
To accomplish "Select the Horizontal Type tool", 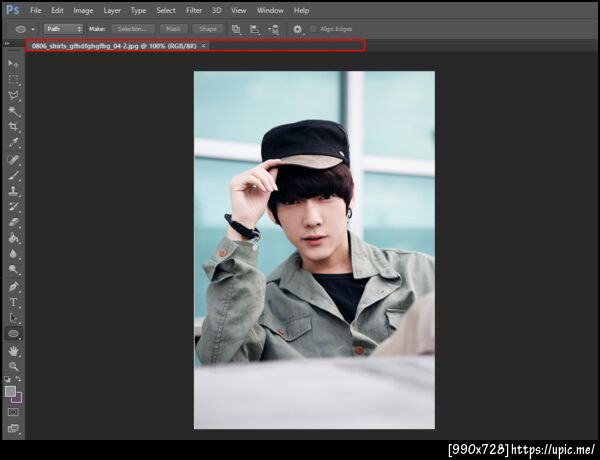I will [x=13, y=302].
